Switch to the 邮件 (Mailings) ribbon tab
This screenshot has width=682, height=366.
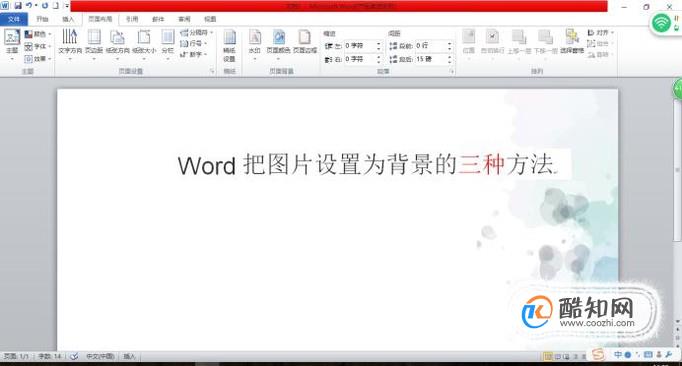[158, 19]
